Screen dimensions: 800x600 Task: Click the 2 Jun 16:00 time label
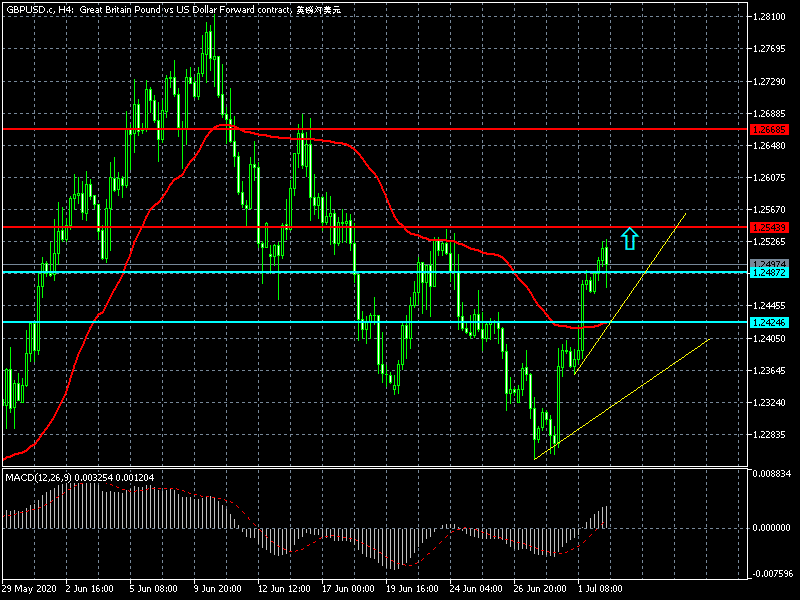(x=89, y=589)
